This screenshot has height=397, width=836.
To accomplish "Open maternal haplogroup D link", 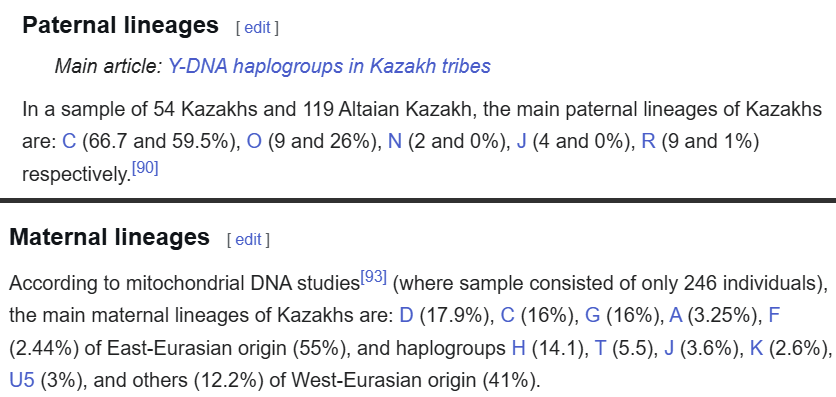I will coord(406,316).
